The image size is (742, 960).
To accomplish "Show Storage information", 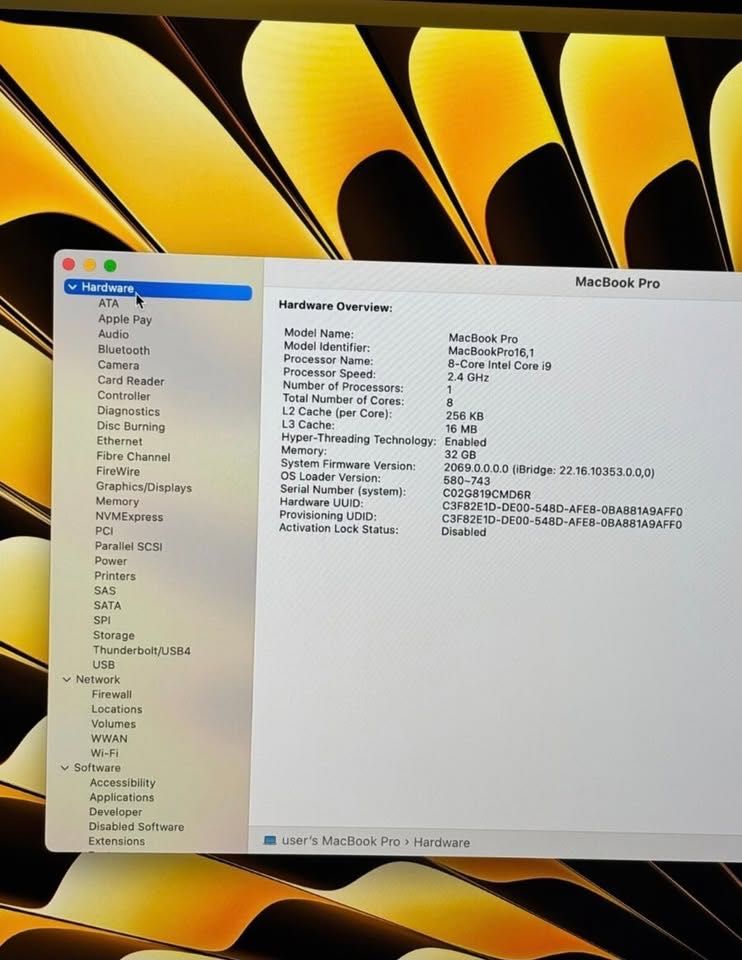I will point(113,636).
